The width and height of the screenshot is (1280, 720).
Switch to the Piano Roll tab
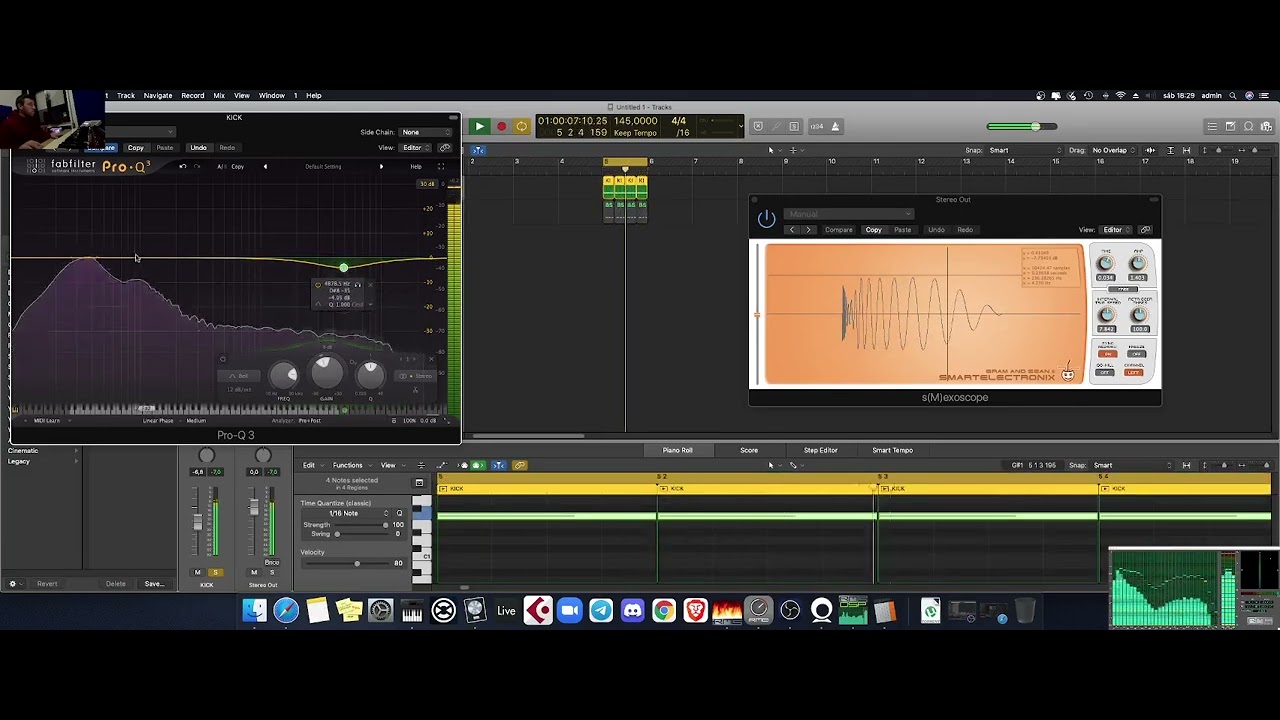(677, 450)
